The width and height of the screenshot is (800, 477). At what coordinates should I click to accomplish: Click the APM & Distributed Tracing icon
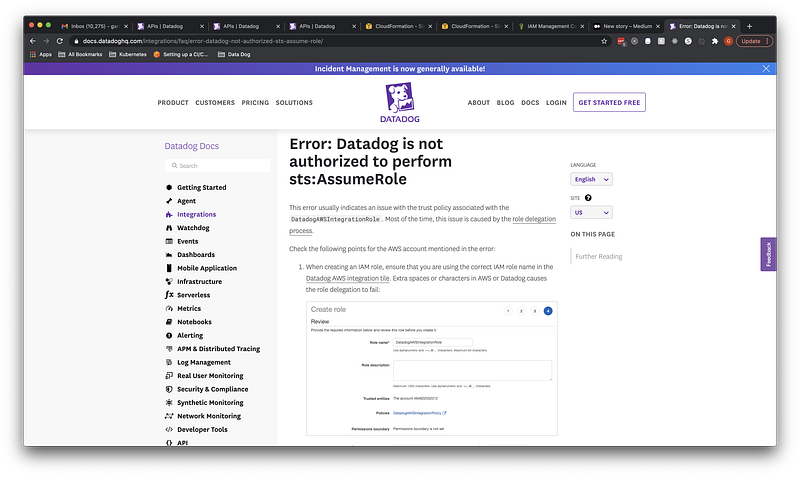[x=169, y=349]
